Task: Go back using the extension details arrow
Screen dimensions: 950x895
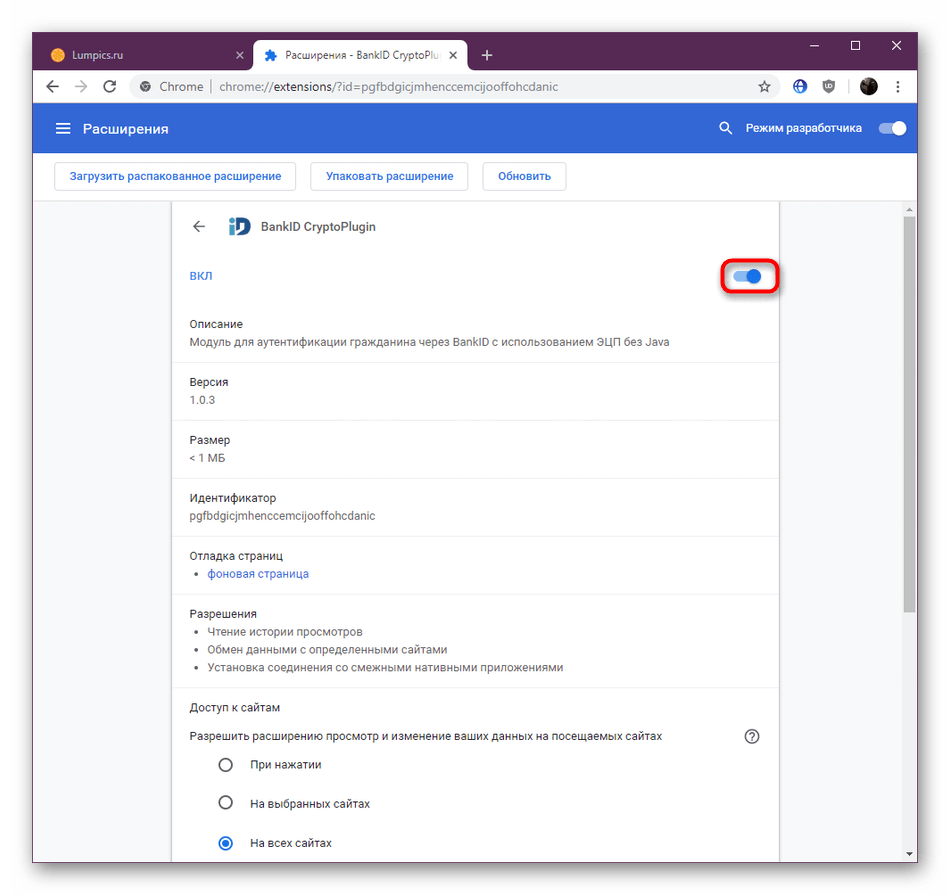Action: pos(199,227)
